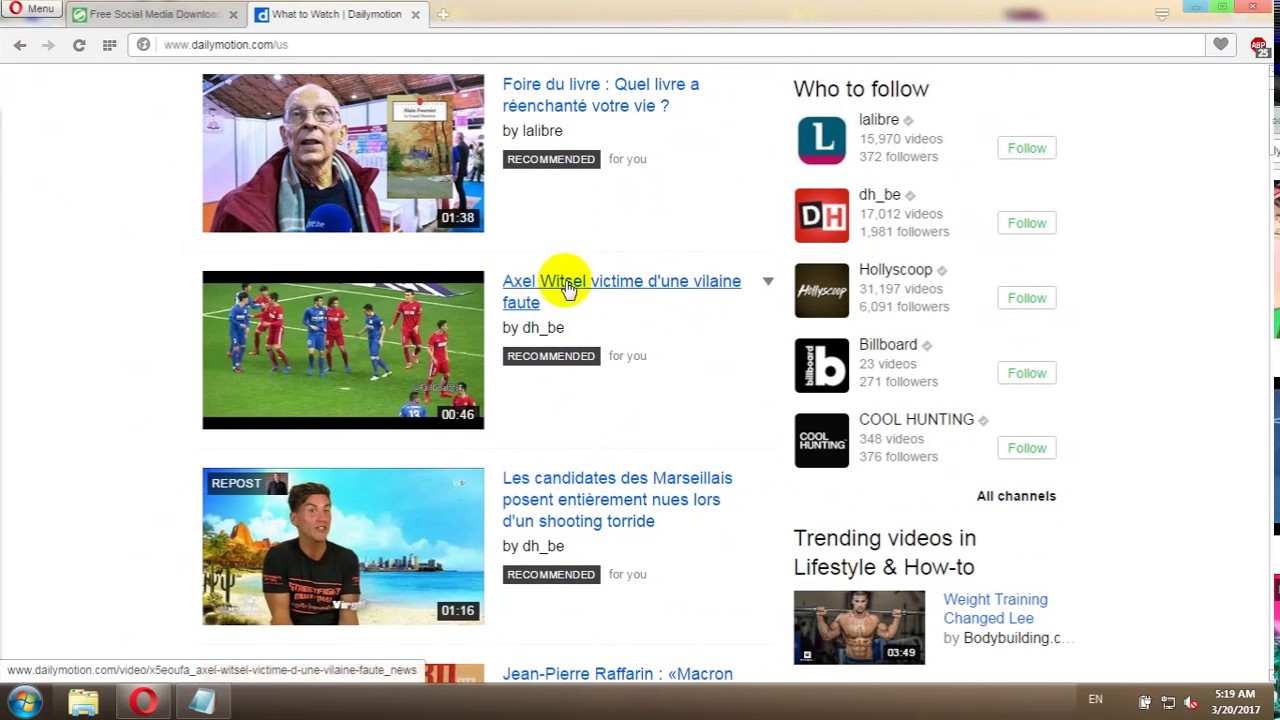Open Axel Witsel video thumbnail
1280x720 pixels.
(343, 350)
